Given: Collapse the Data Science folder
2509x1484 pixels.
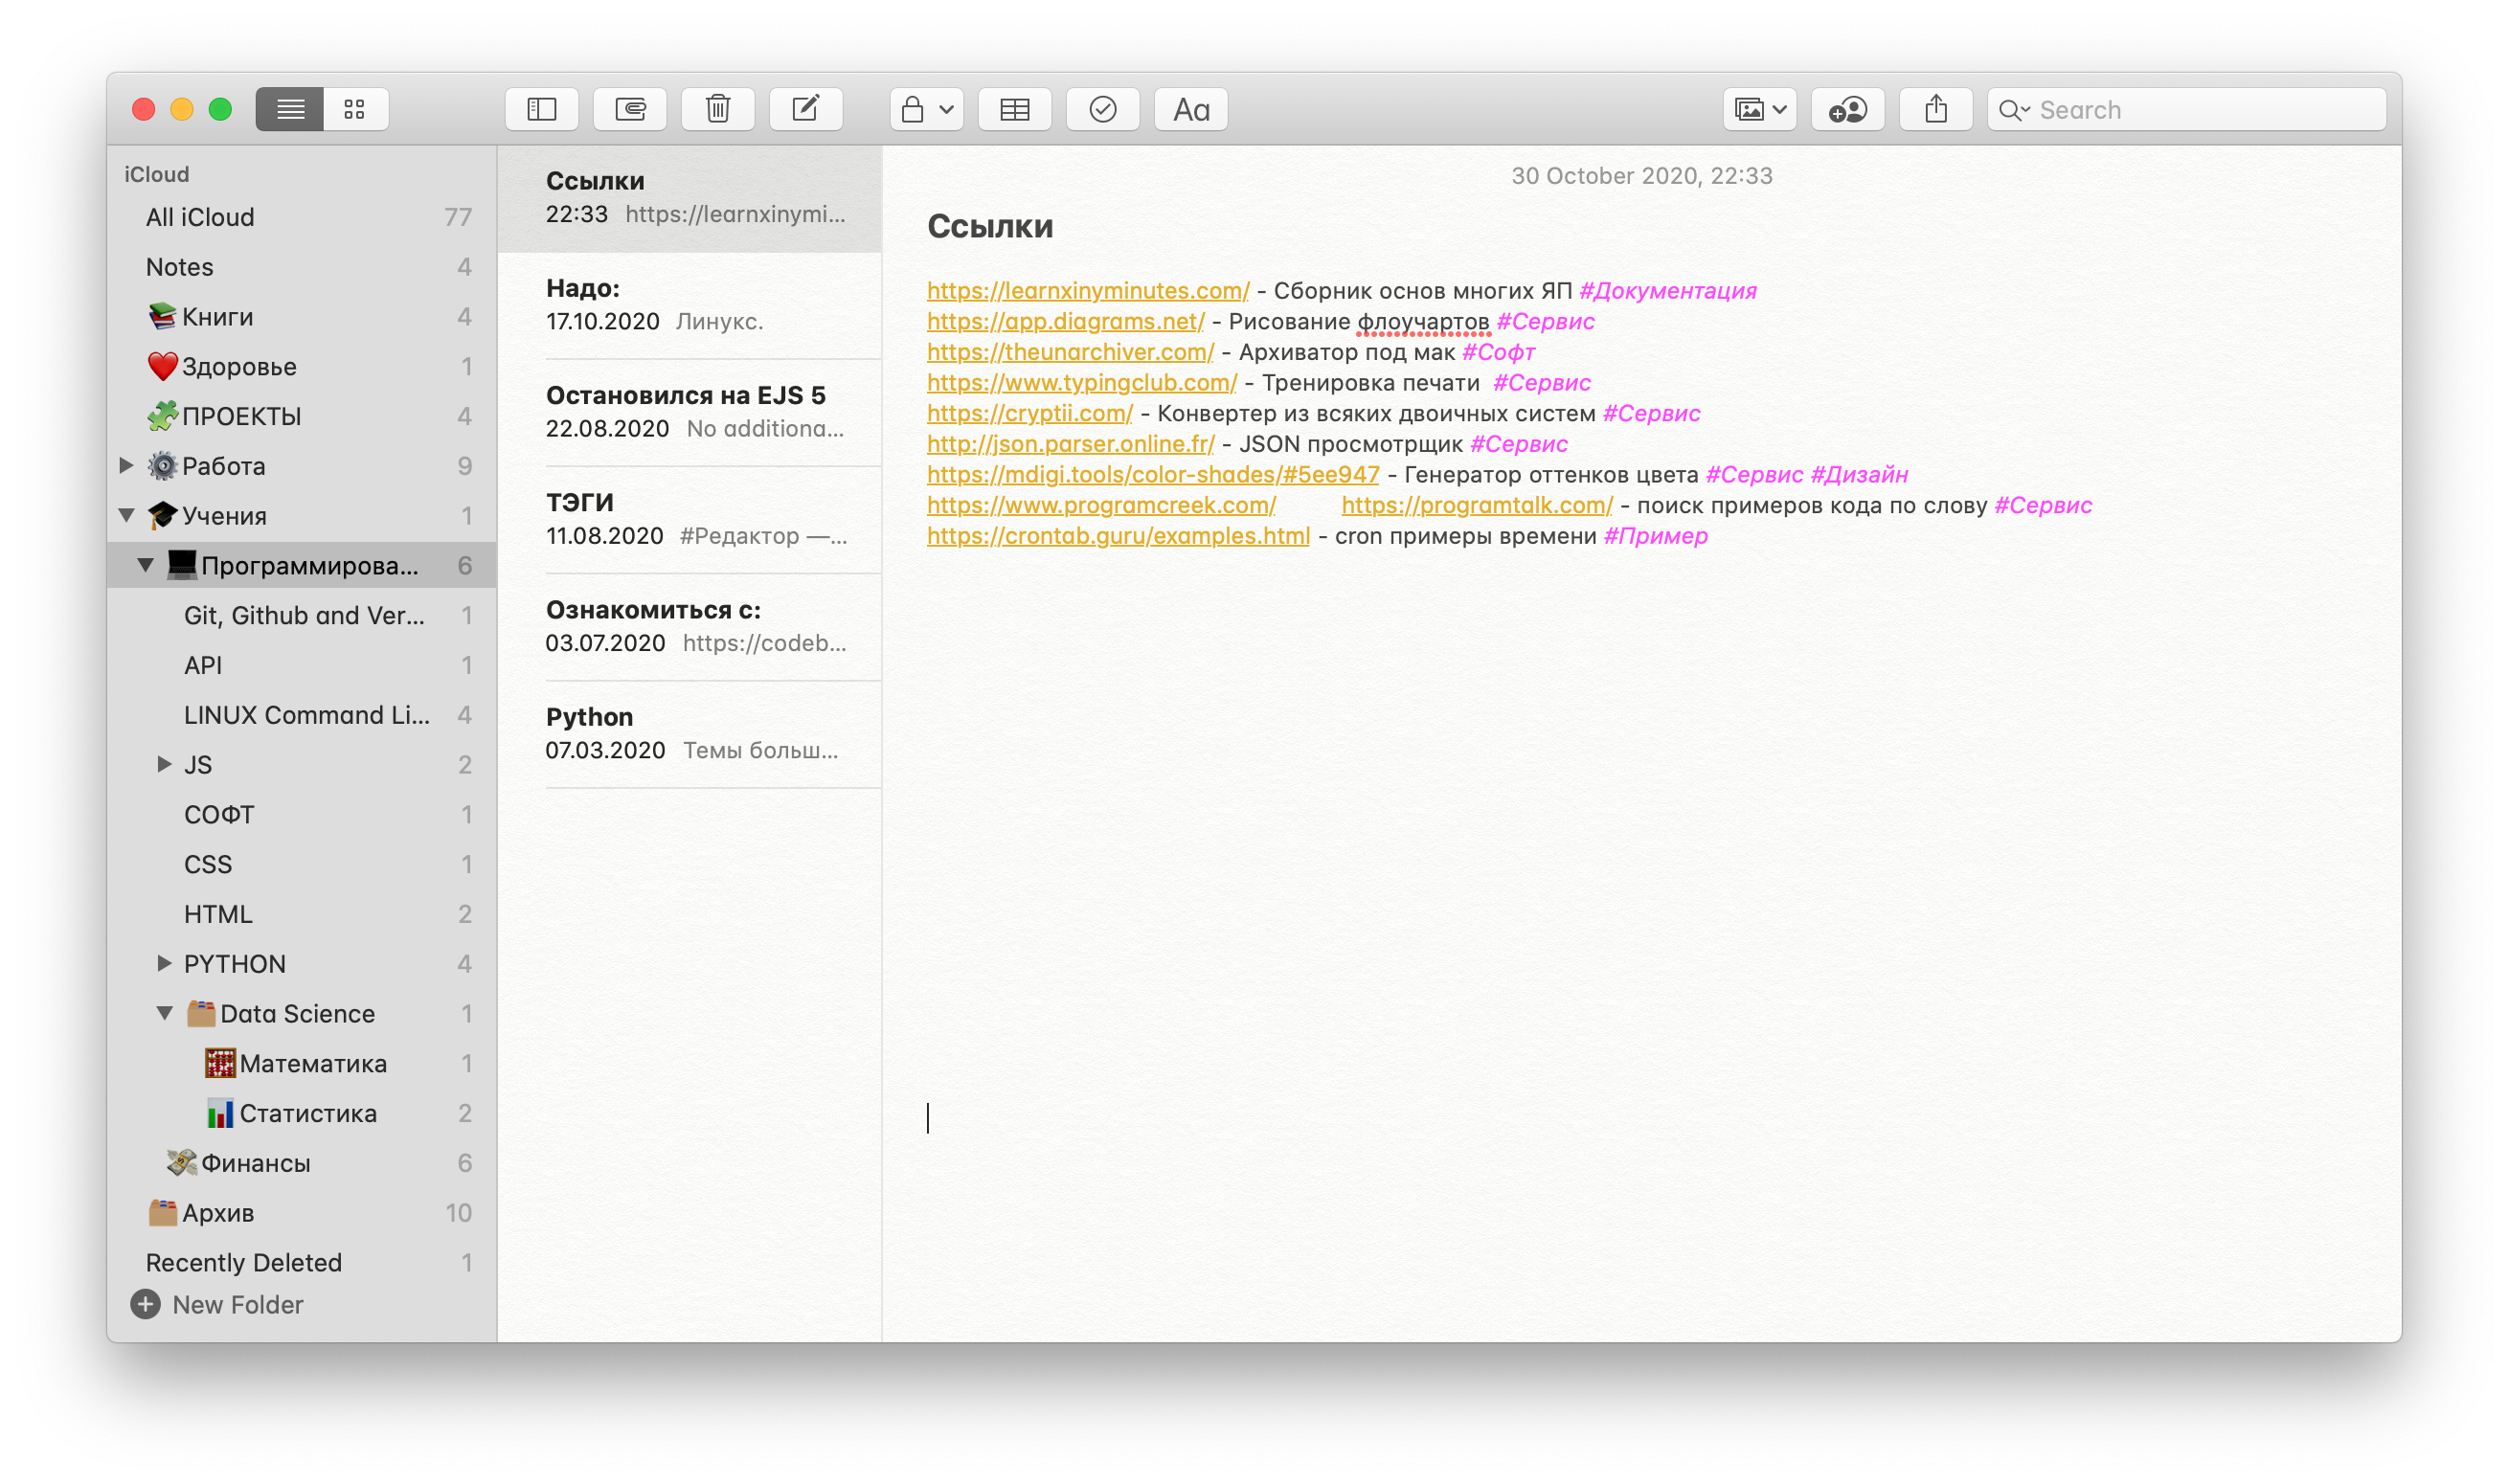Looking at the screenshot, I should click(x=165, y=1013).
